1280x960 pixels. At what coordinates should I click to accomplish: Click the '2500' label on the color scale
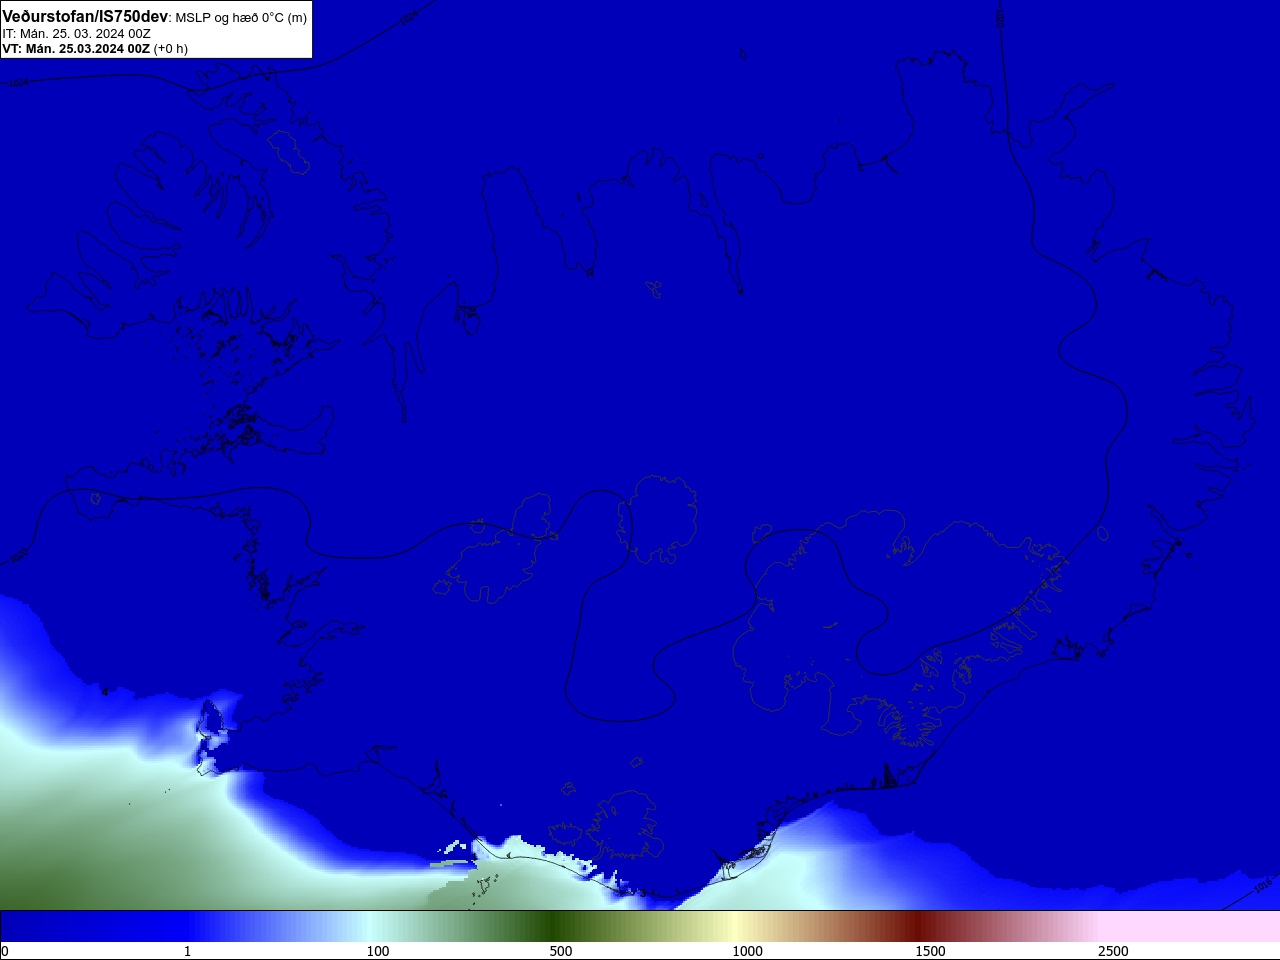1113,951
